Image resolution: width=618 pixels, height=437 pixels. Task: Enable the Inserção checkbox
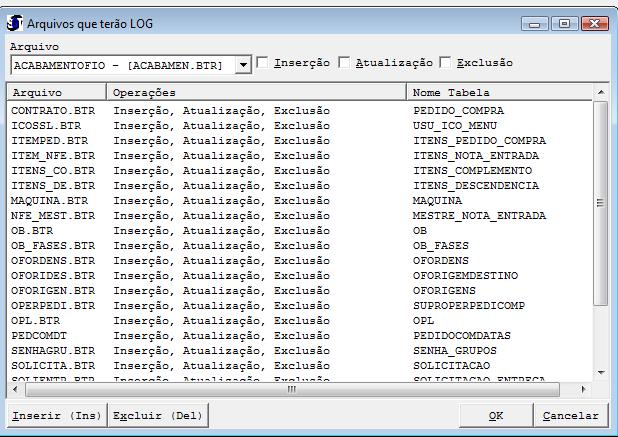(263, 63)
